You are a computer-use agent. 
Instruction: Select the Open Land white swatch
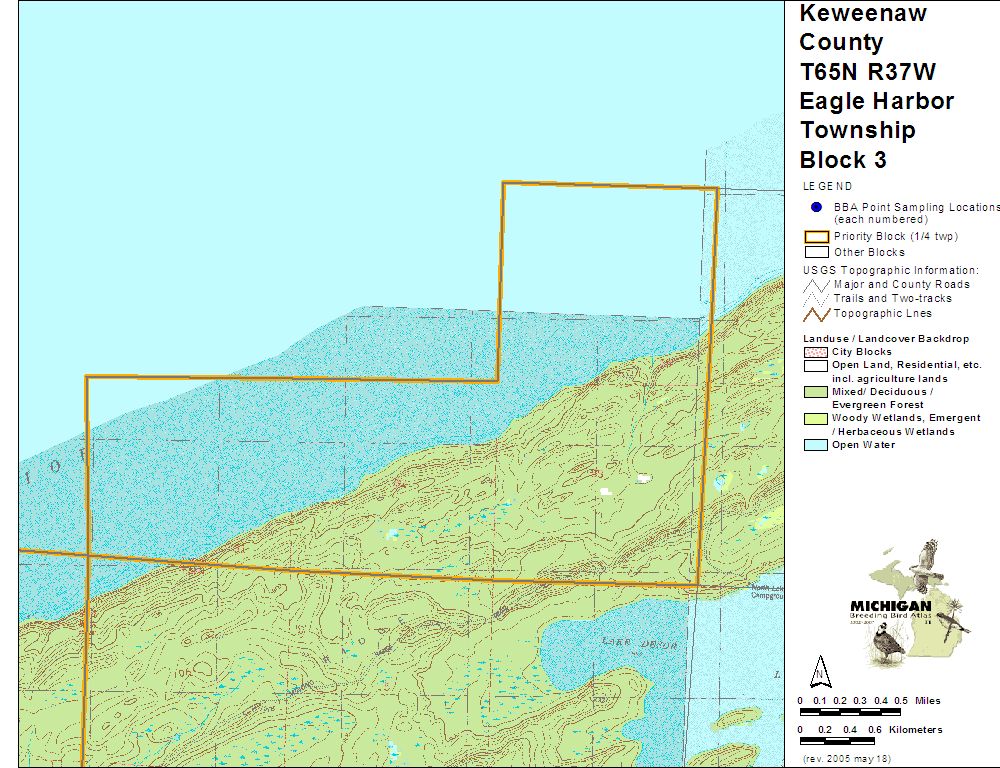point(816,366)
